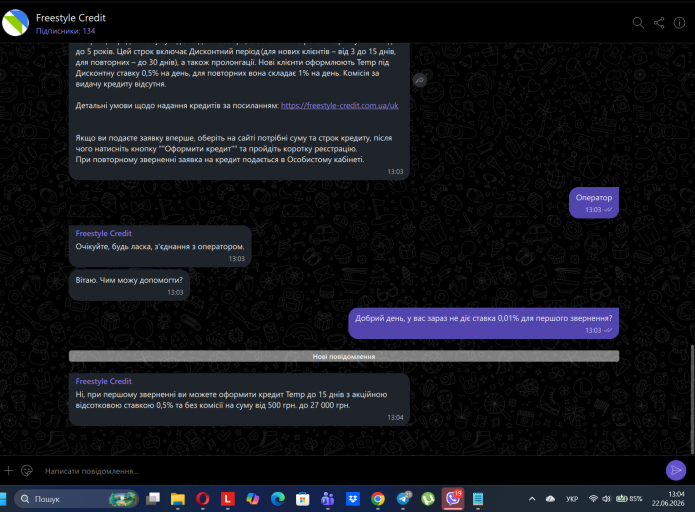Open the clock showing 13:04 and date

[668, 499]
